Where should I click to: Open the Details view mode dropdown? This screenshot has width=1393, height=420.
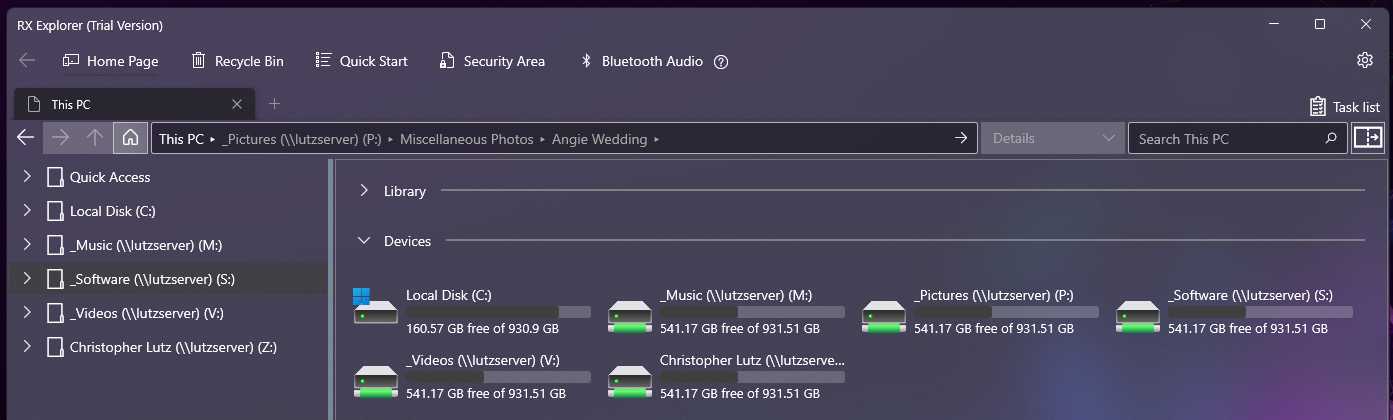1052,138
